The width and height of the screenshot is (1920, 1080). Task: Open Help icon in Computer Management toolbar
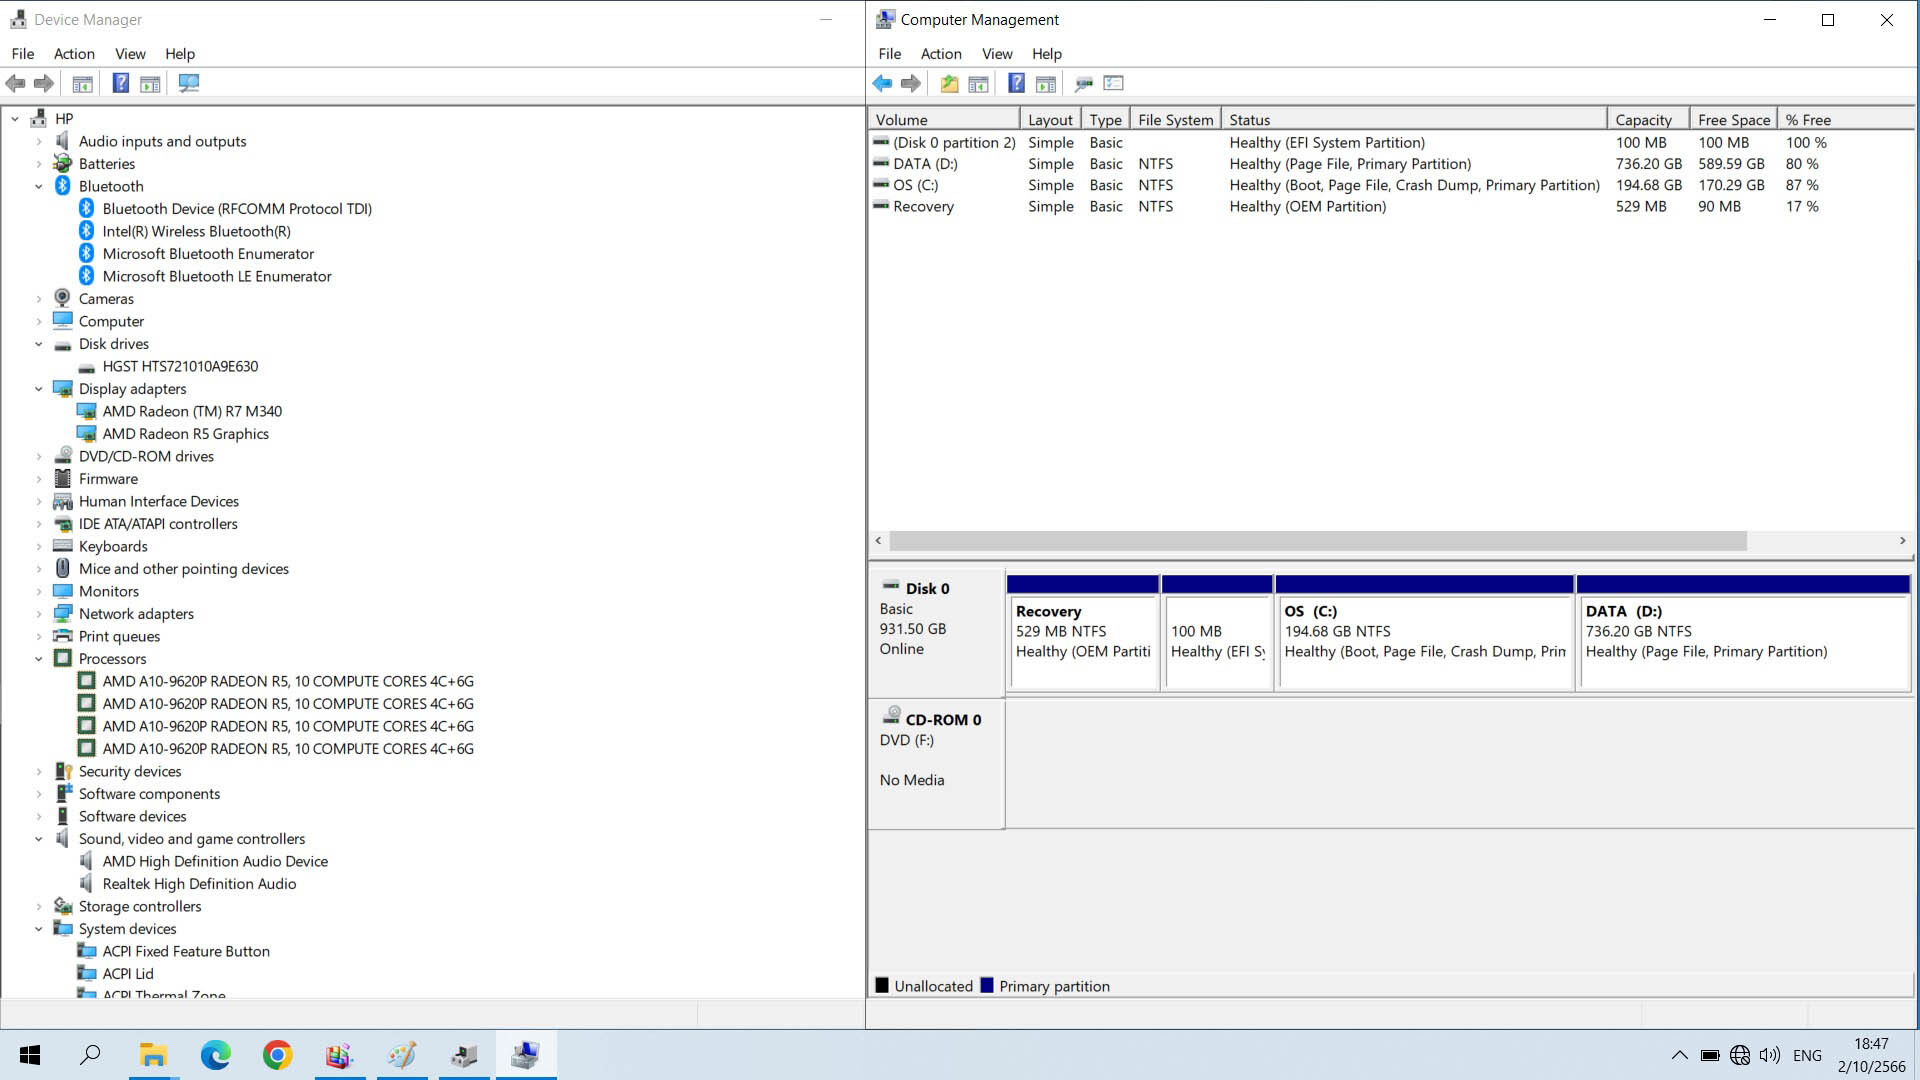coord(1016,84)
